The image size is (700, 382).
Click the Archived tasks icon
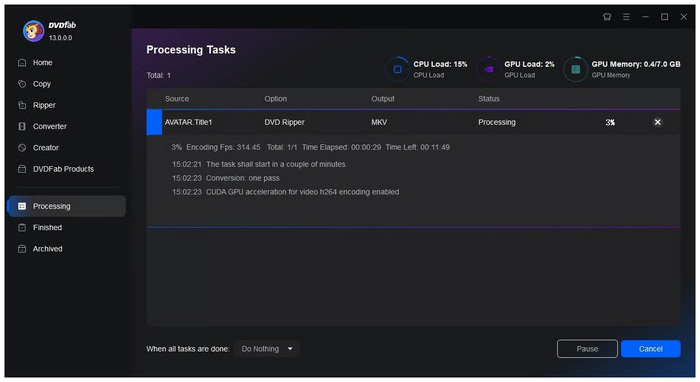[22, 249]
